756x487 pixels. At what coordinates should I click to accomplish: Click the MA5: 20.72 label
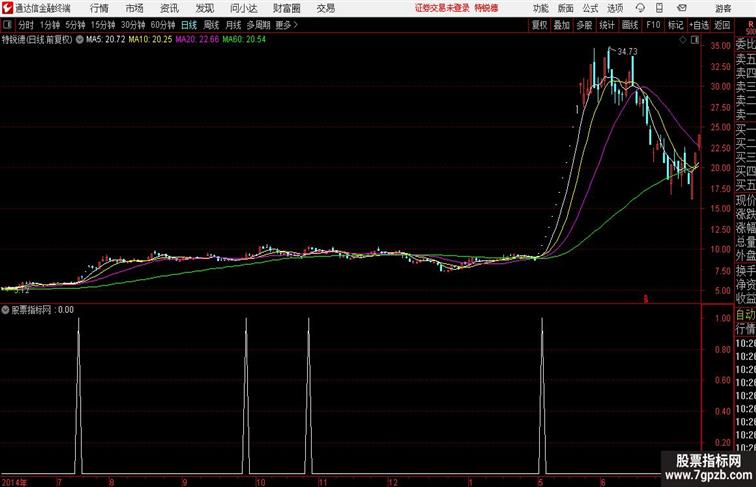[x=106, y=40]
